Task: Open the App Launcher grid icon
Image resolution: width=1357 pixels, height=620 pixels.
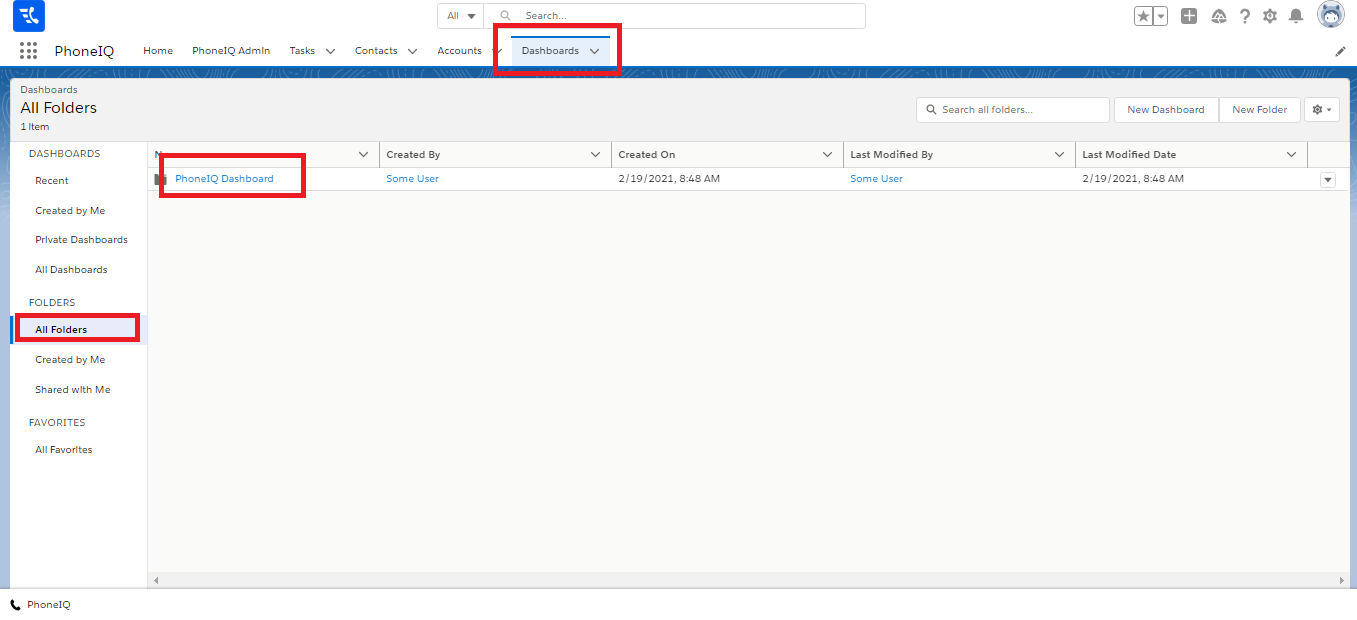Action: pyautogui.click(x=28, y=51)
